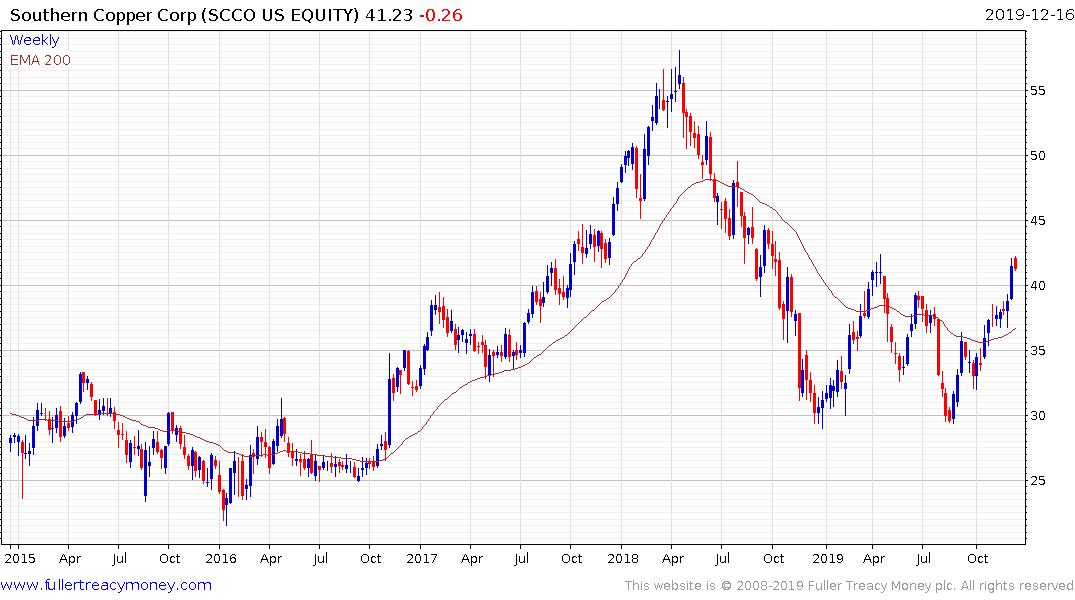Click the last price 41.23 value
1075x600 pixels.
coord(389,15)
